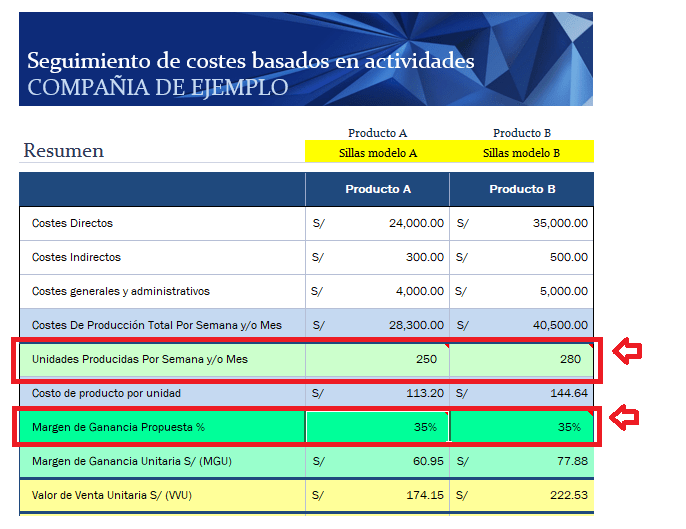
Task: Select Costes Directos value 35,000.00
Action: click(x=521, y=224)
